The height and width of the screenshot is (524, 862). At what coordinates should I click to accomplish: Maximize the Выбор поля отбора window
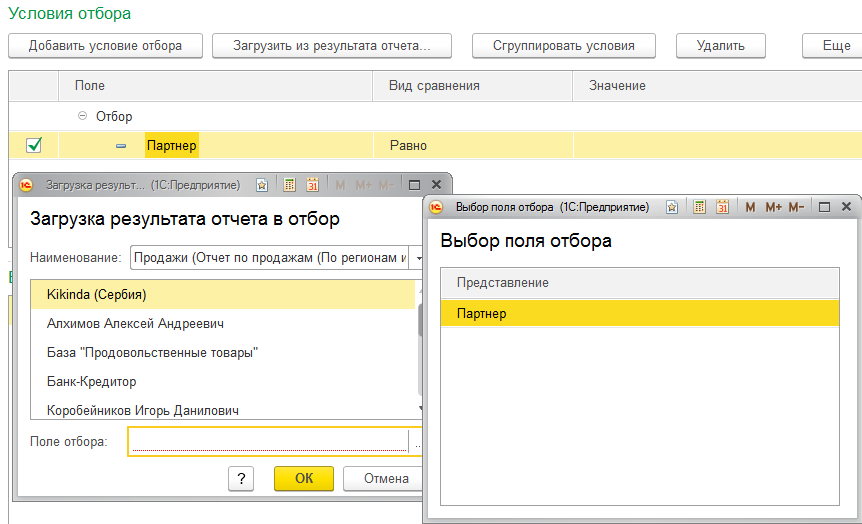[824, 207]
